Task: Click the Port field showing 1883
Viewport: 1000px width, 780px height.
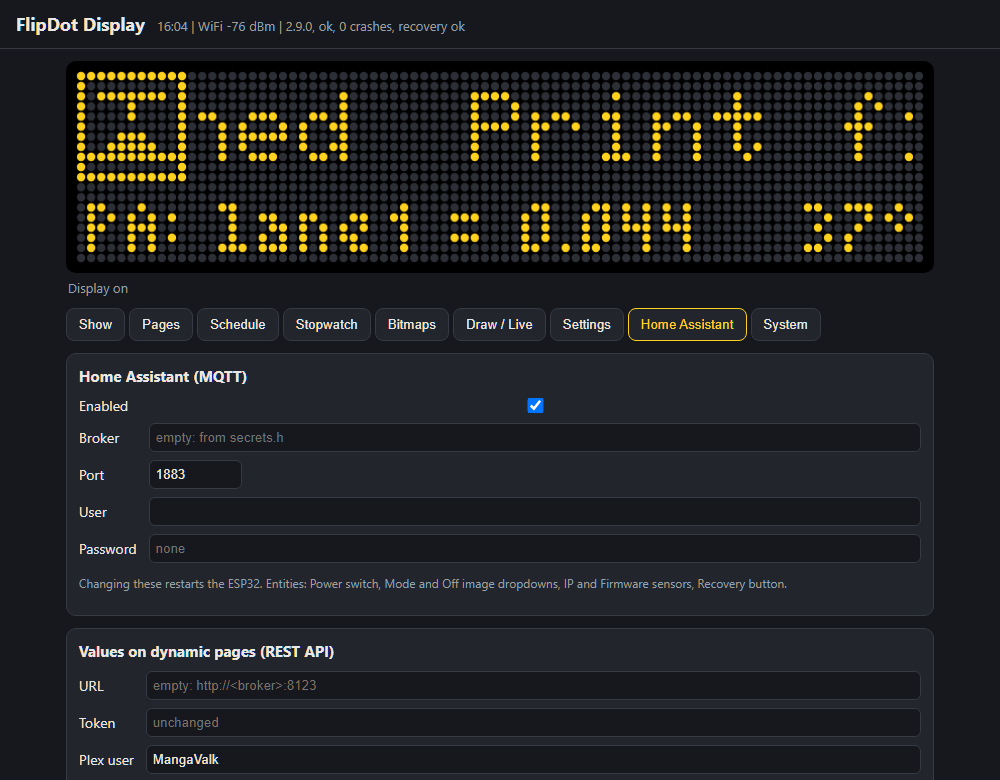Action: point(195,475)
